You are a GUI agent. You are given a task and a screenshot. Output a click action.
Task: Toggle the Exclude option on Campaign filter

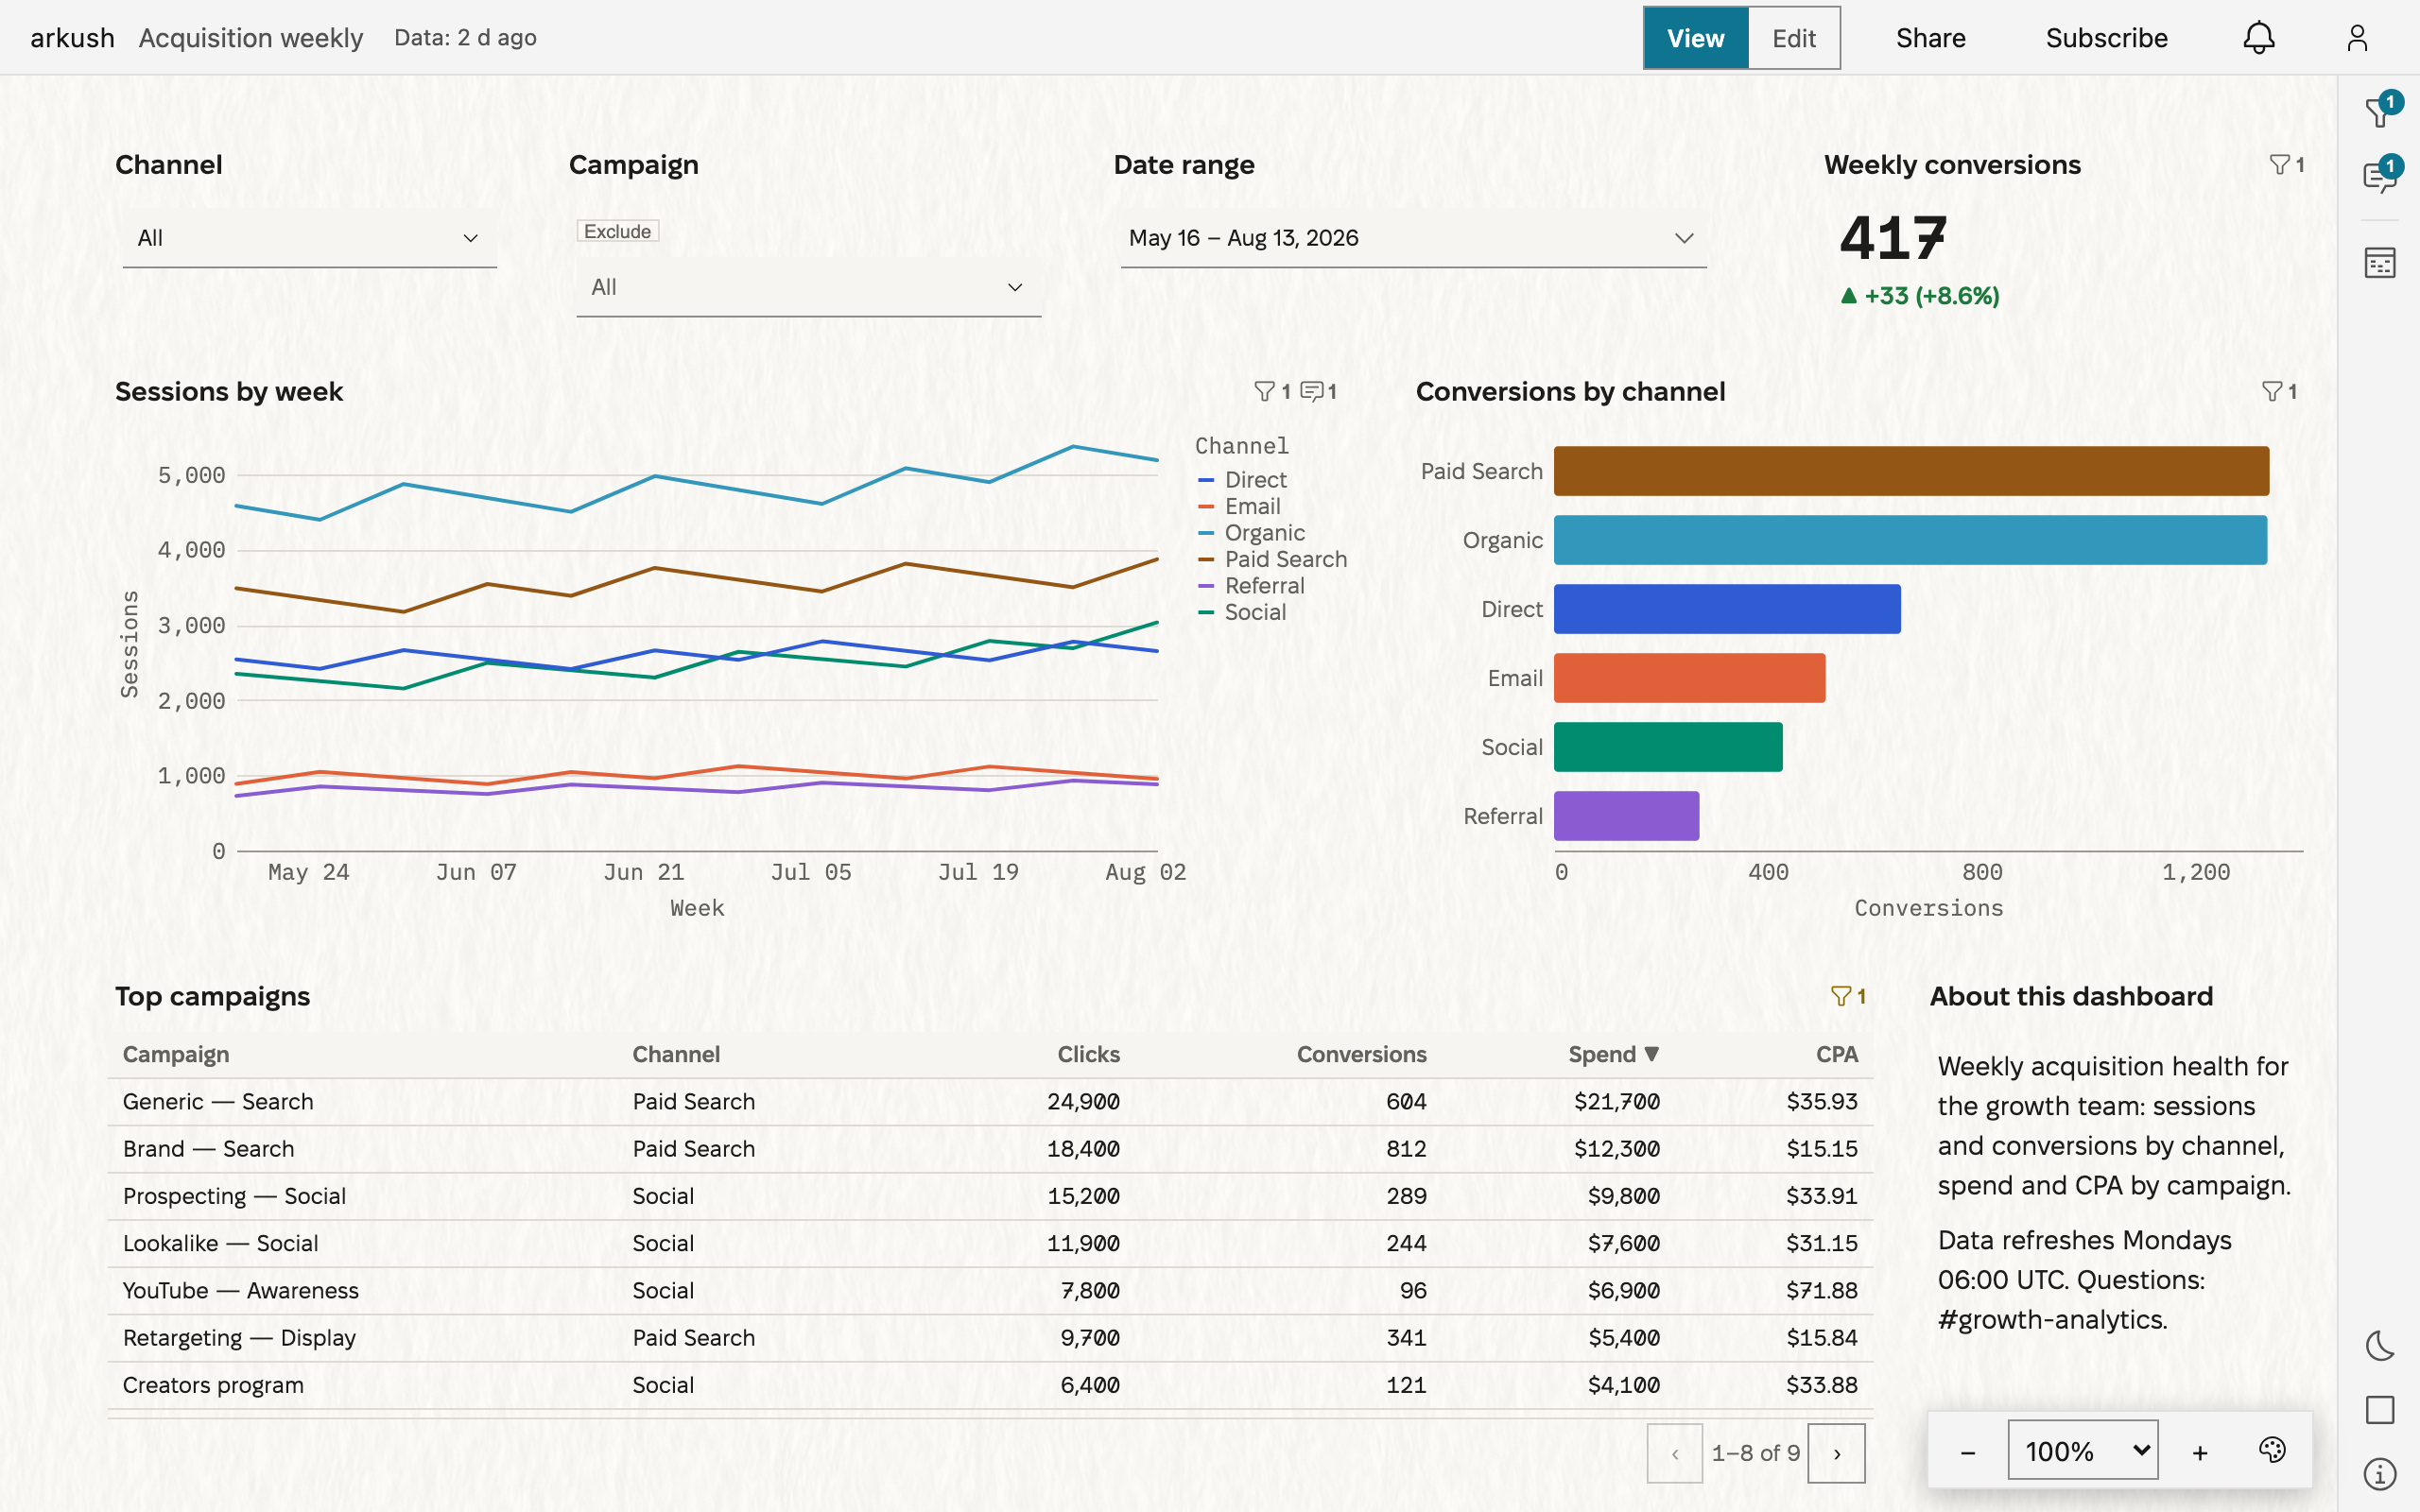[618, 231]
